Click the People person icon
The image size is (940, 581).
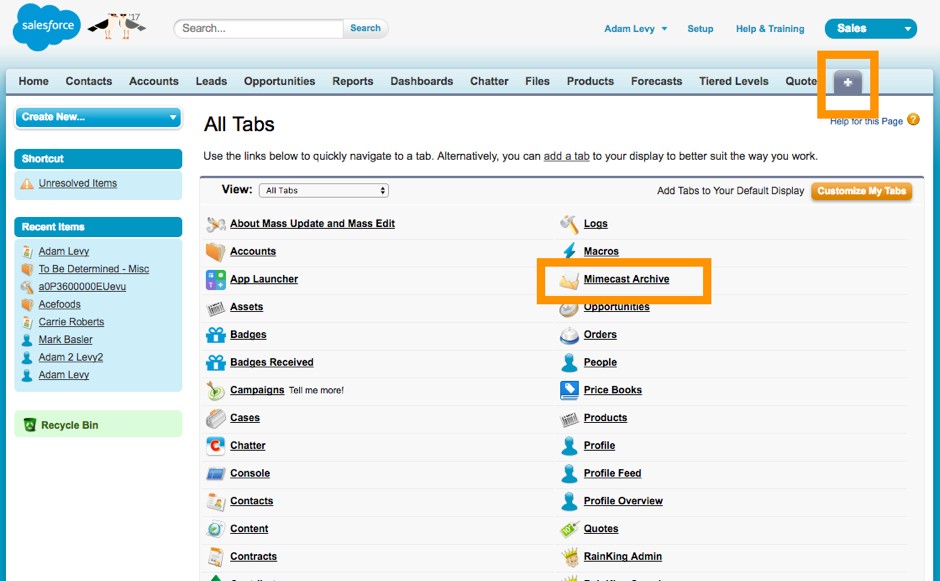coord(570,362)
